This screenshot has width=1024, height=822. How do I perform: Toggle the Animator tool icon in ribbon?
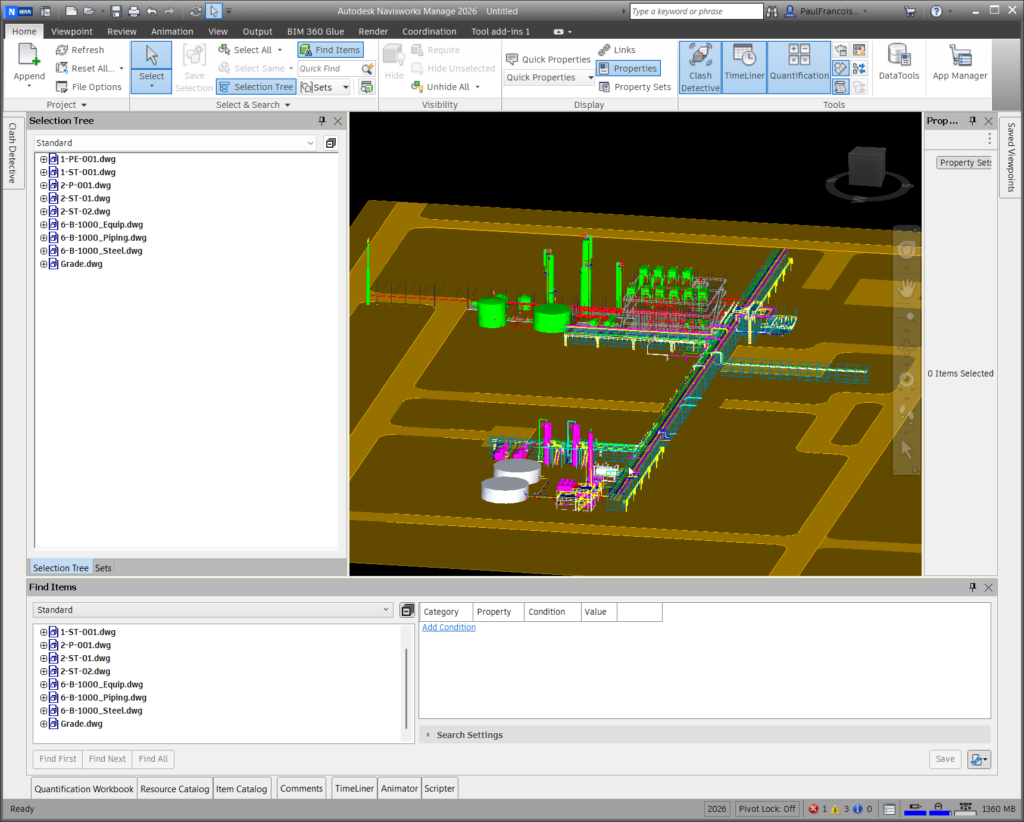pos(840,68)
